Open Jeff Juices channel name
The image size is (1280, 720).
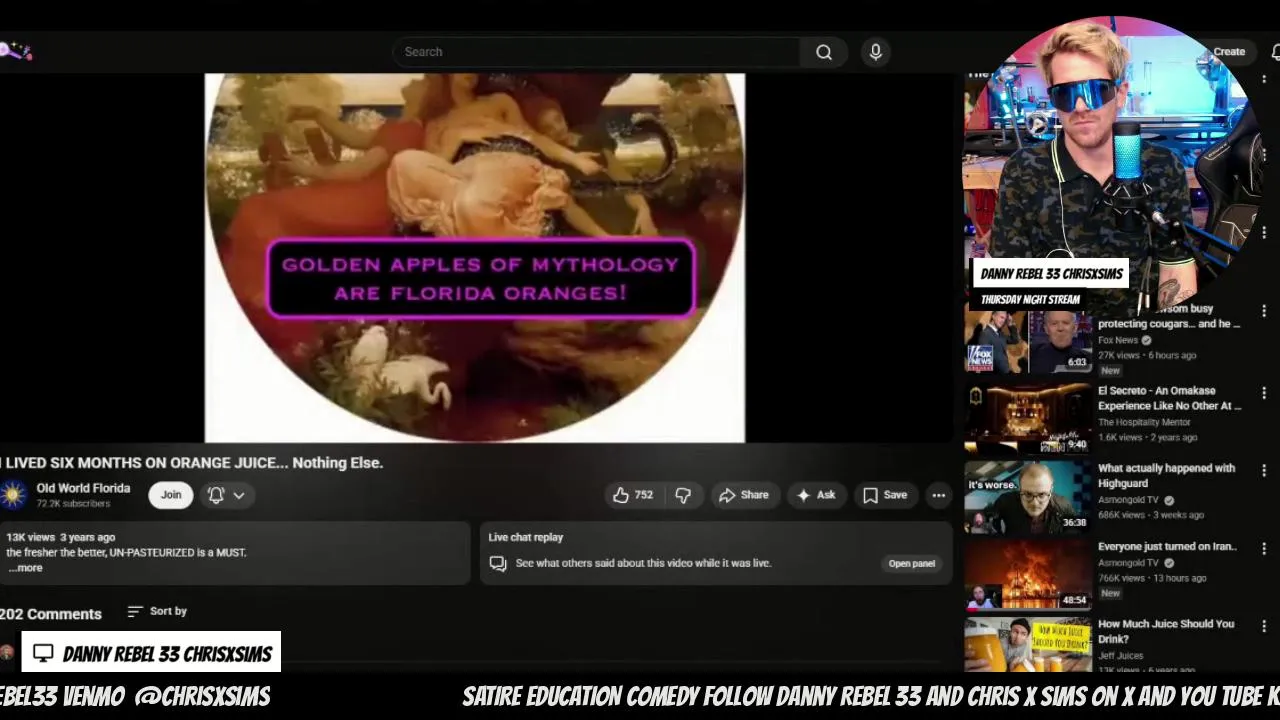click(x=1120, y=656)
